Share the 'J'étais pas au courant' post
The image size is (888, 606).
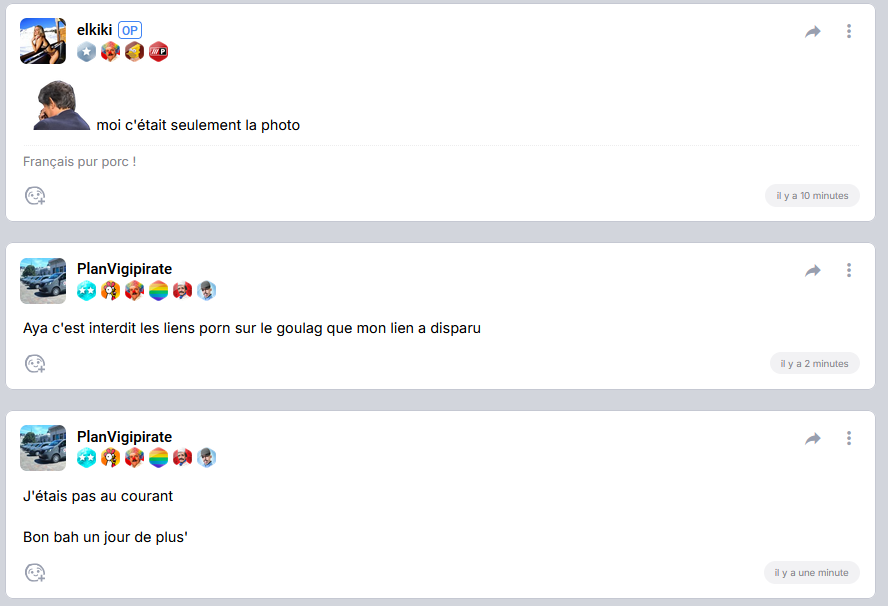pyautogui.click(x=813, y=438)
